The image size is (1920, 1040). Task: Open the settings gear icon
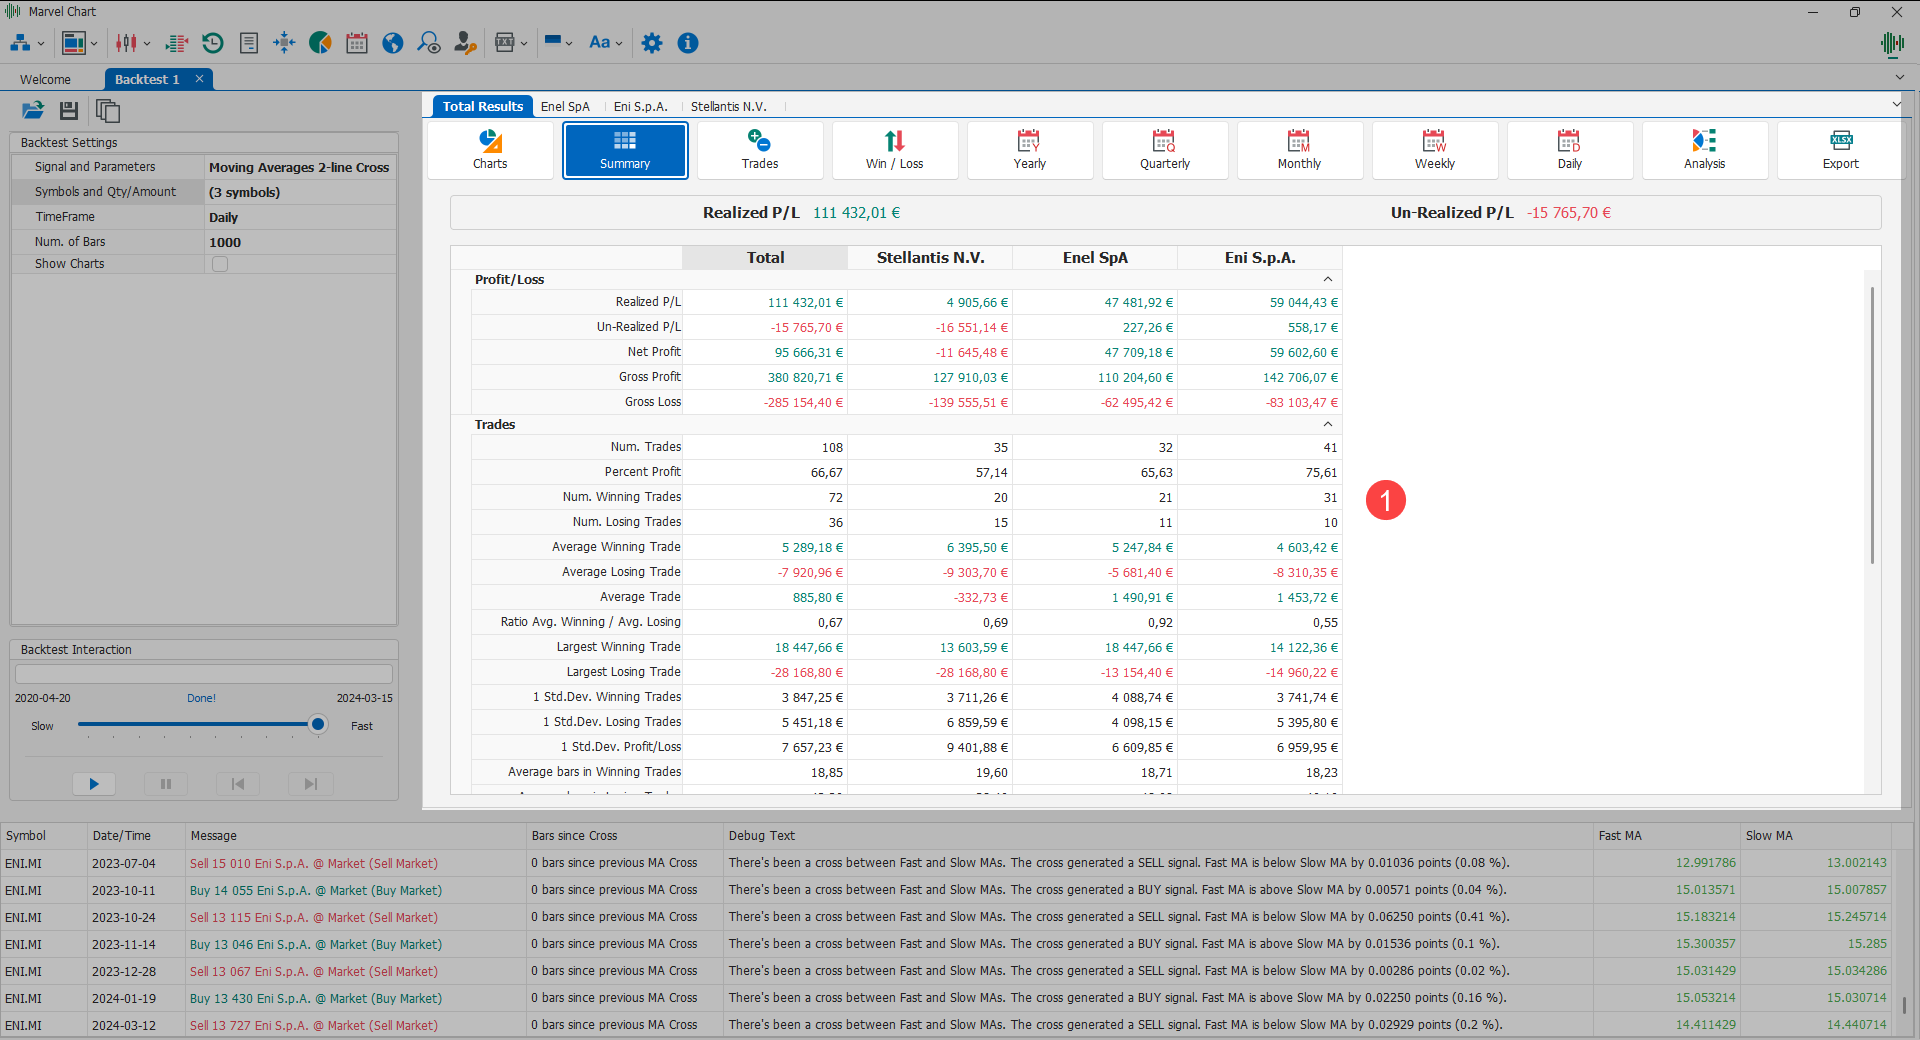tap(652, 43)
